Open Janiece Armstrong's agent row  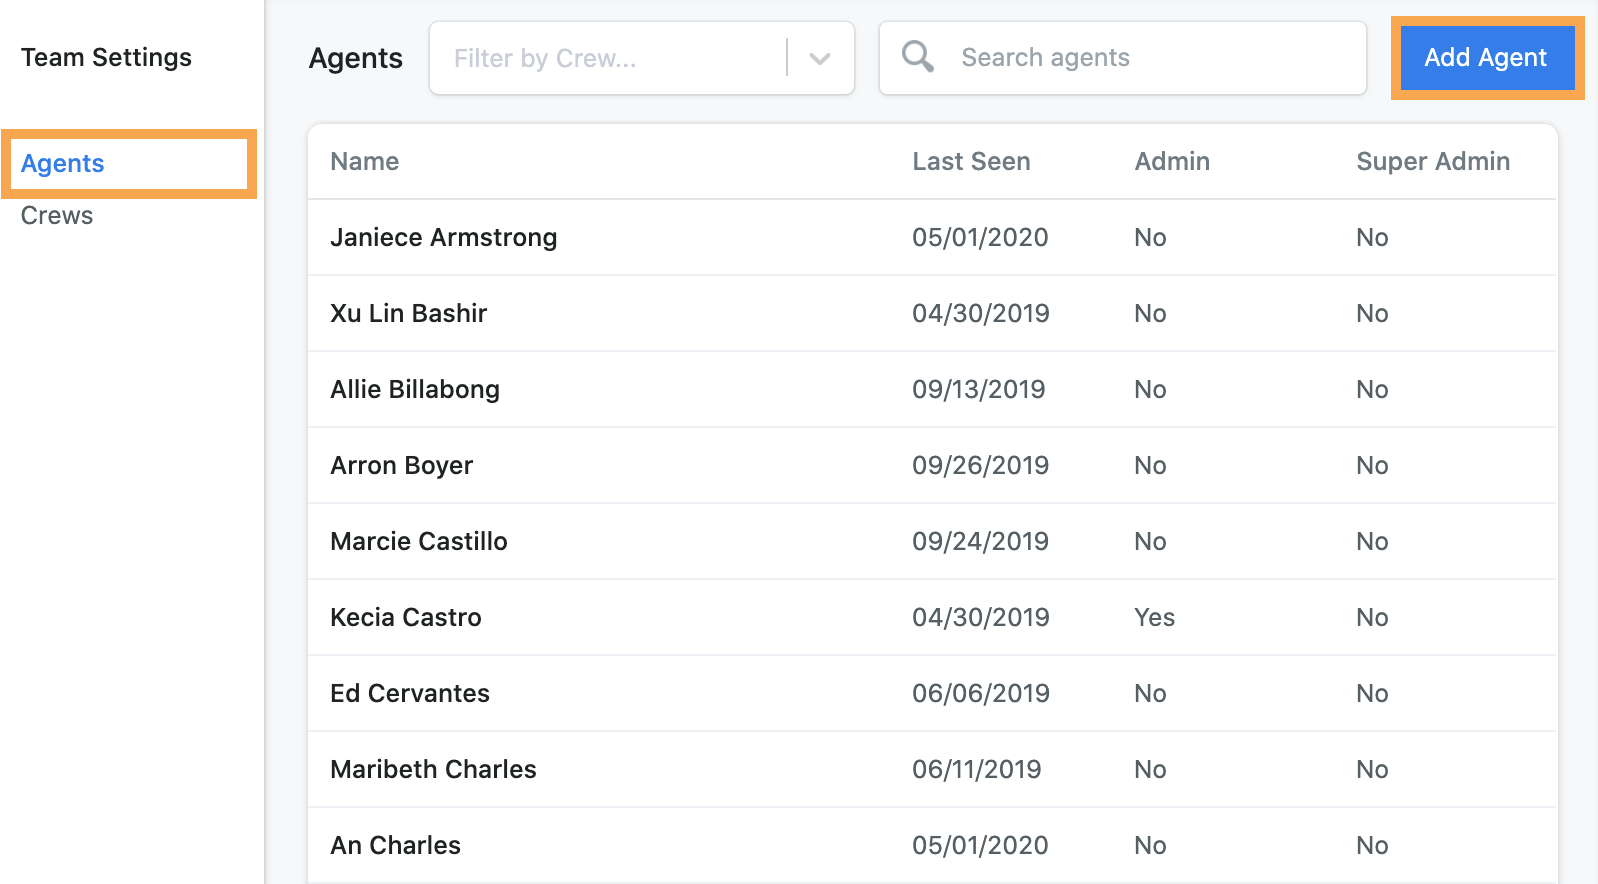pyautogui.click(x=932, y=237)
